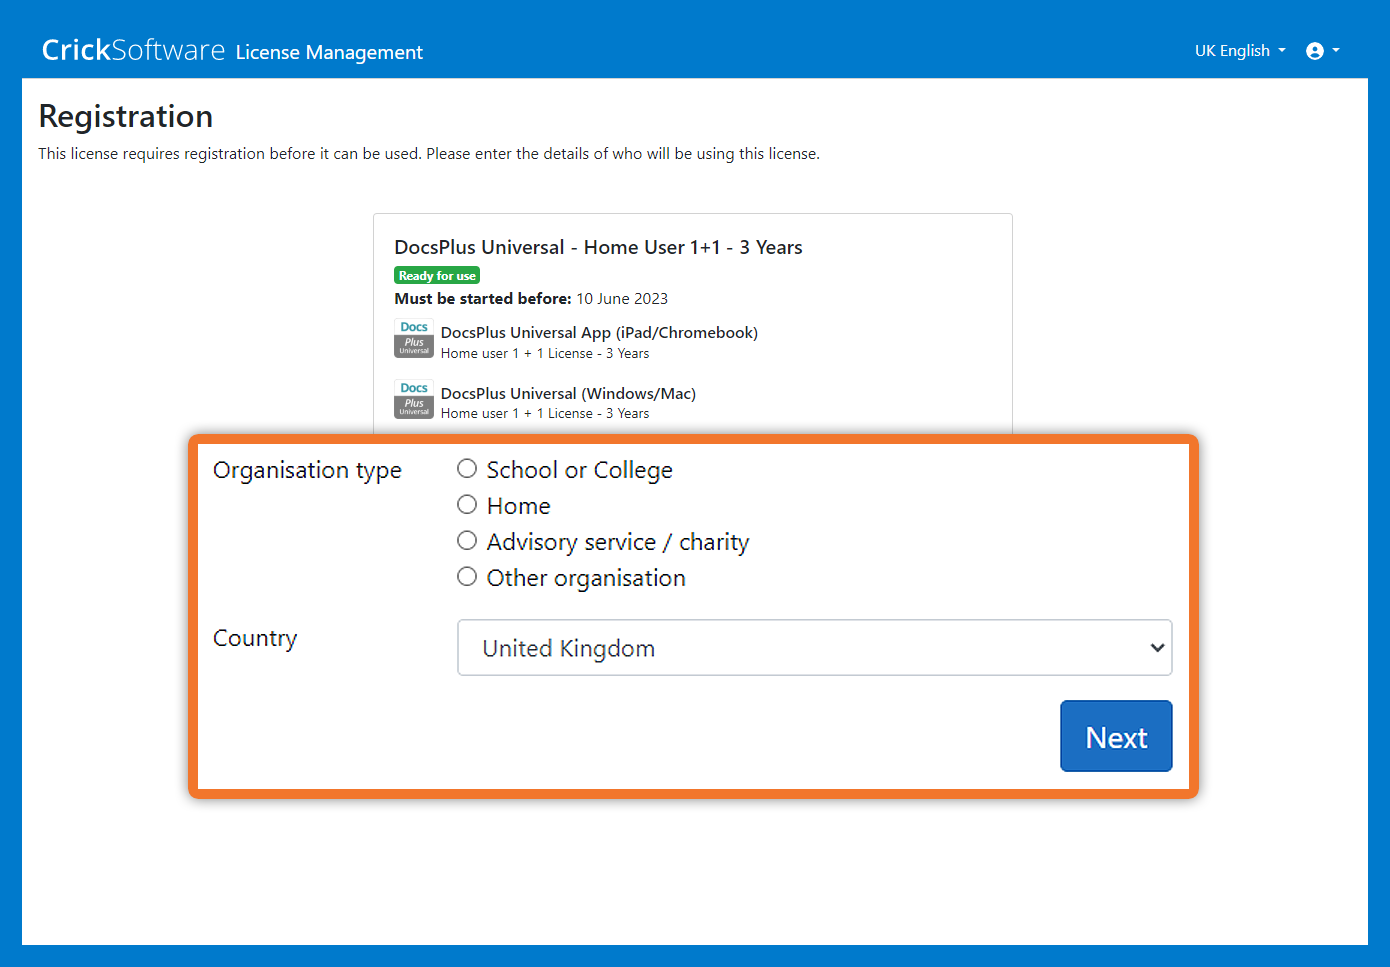Open the user account icon menu
The height and width of the screenshot is (967, 1390).
[x=1321, y=51]
